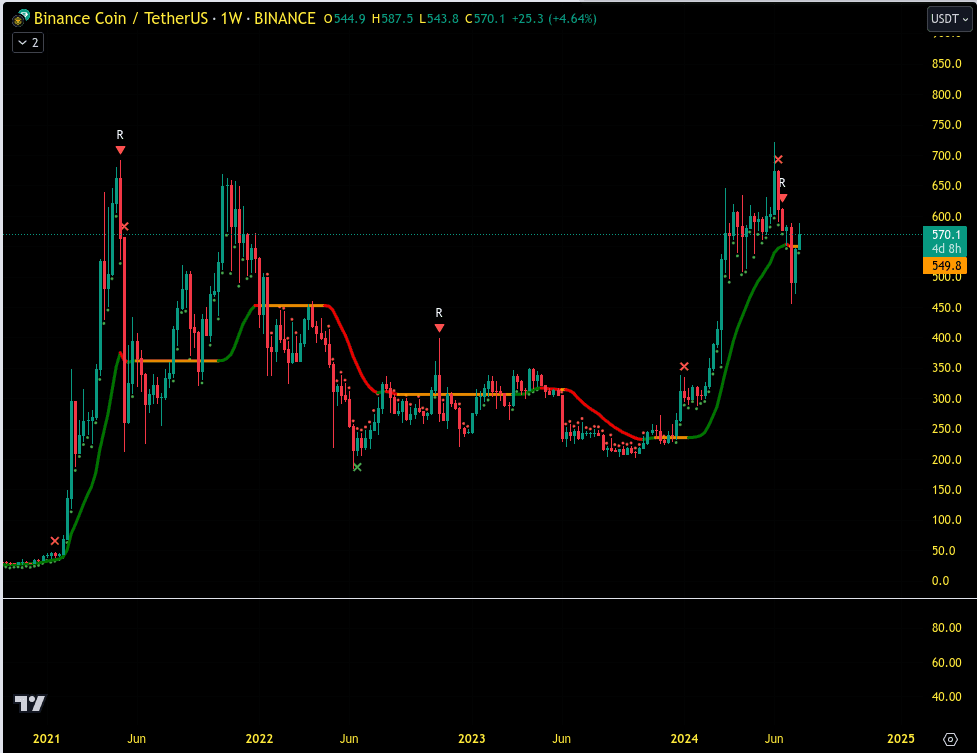Click the 250.0 price scale label
The image size is (977, 753).
click(946, 429)
